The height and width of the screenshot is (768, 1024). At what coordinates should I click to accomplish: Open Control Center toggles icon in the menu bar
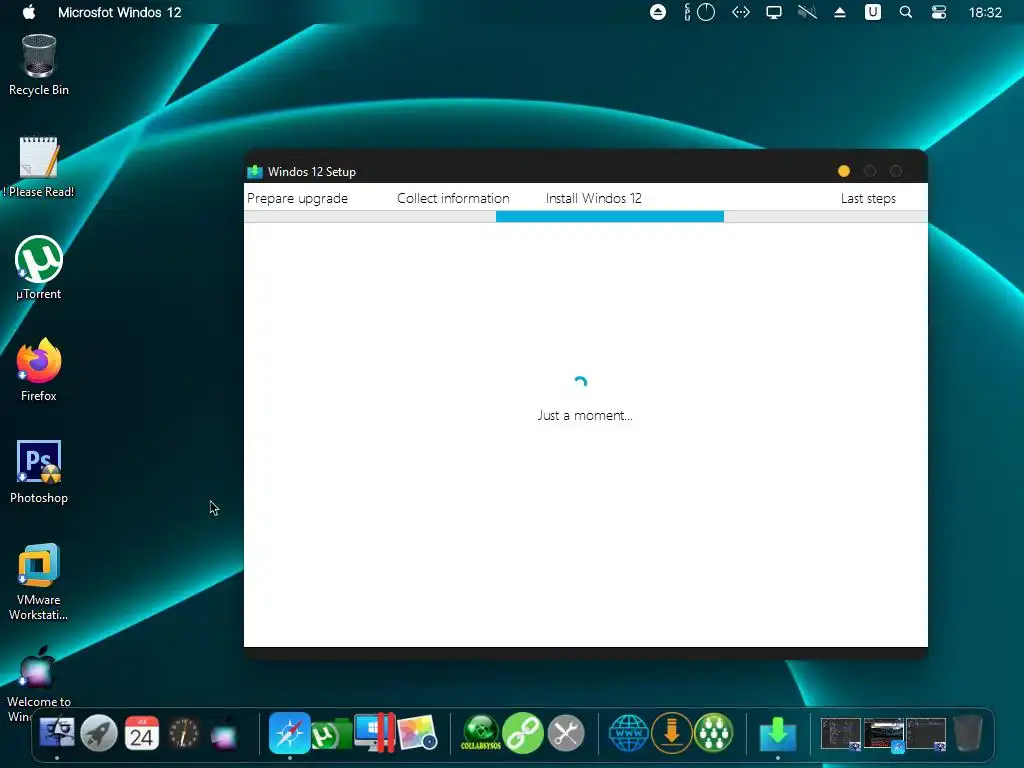click(x=938, y=12)
